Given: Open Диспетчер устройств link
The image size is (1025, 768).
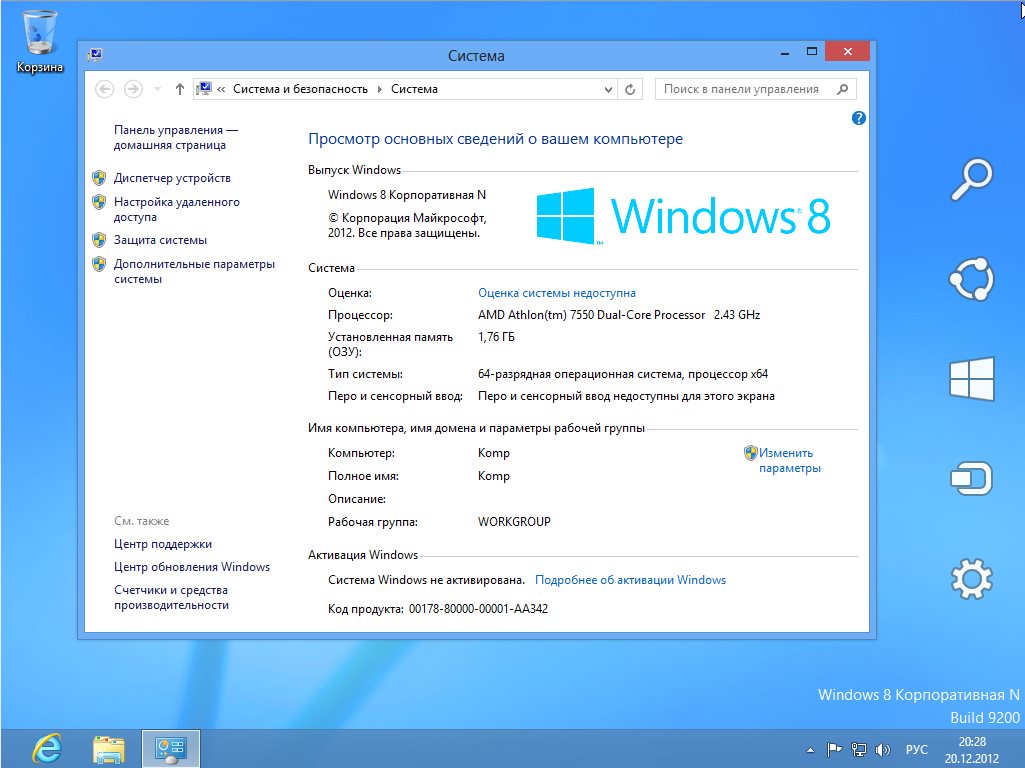Looking at the screenshot, I should point(172,178).
